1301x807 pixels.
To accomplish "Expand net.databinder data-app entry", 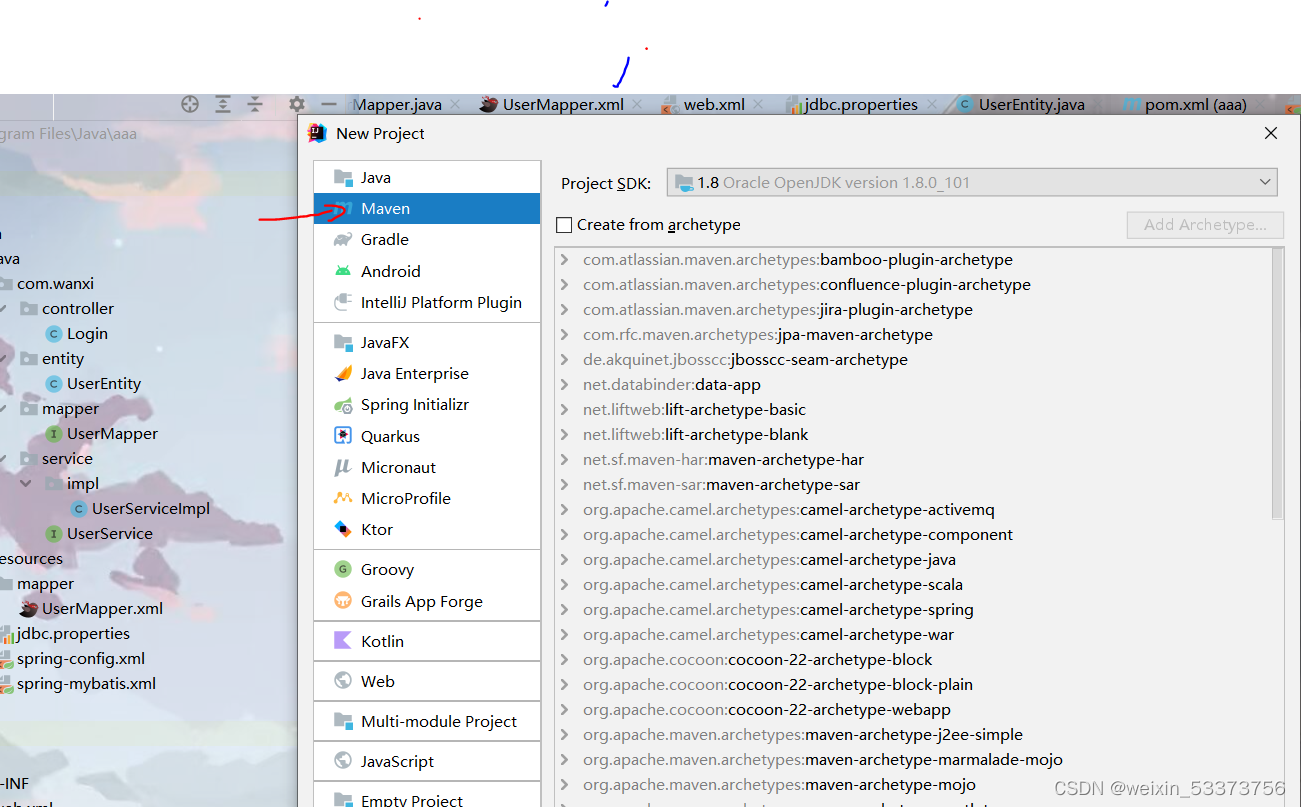I will pos(564,385).
